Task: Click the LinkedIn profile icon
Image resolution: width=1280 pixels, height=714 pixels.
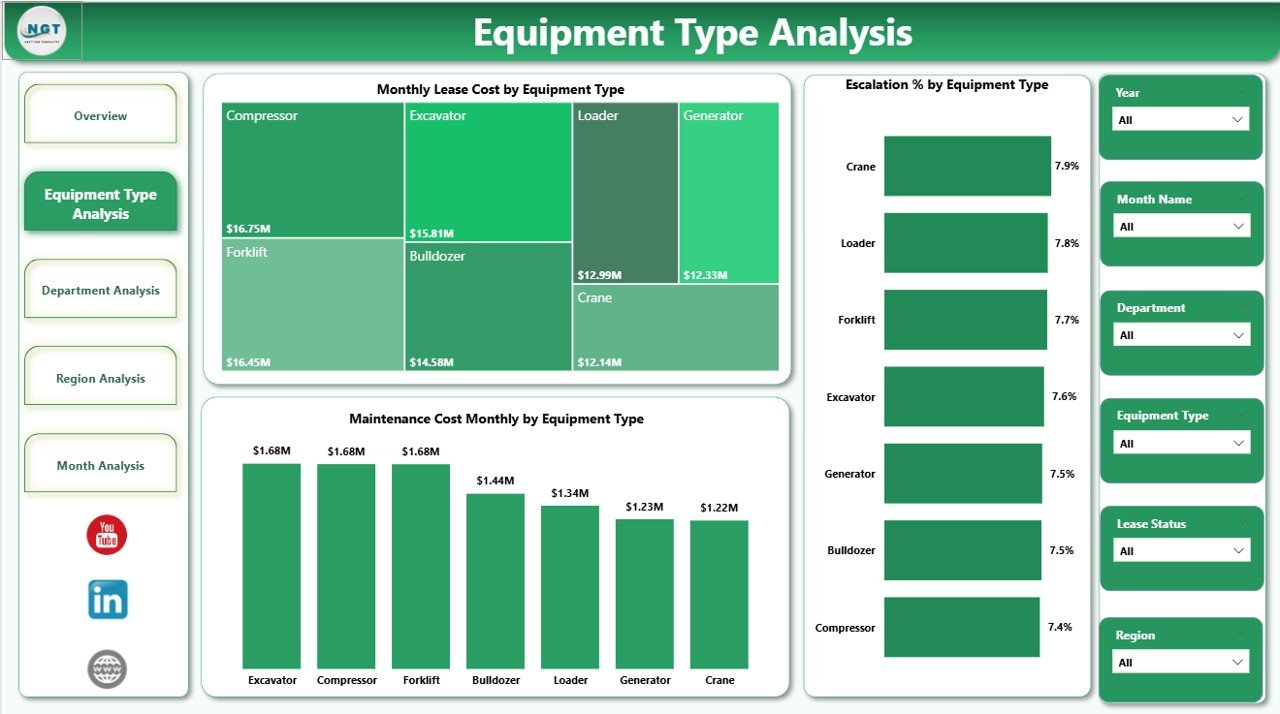Action: pos(106,599)
